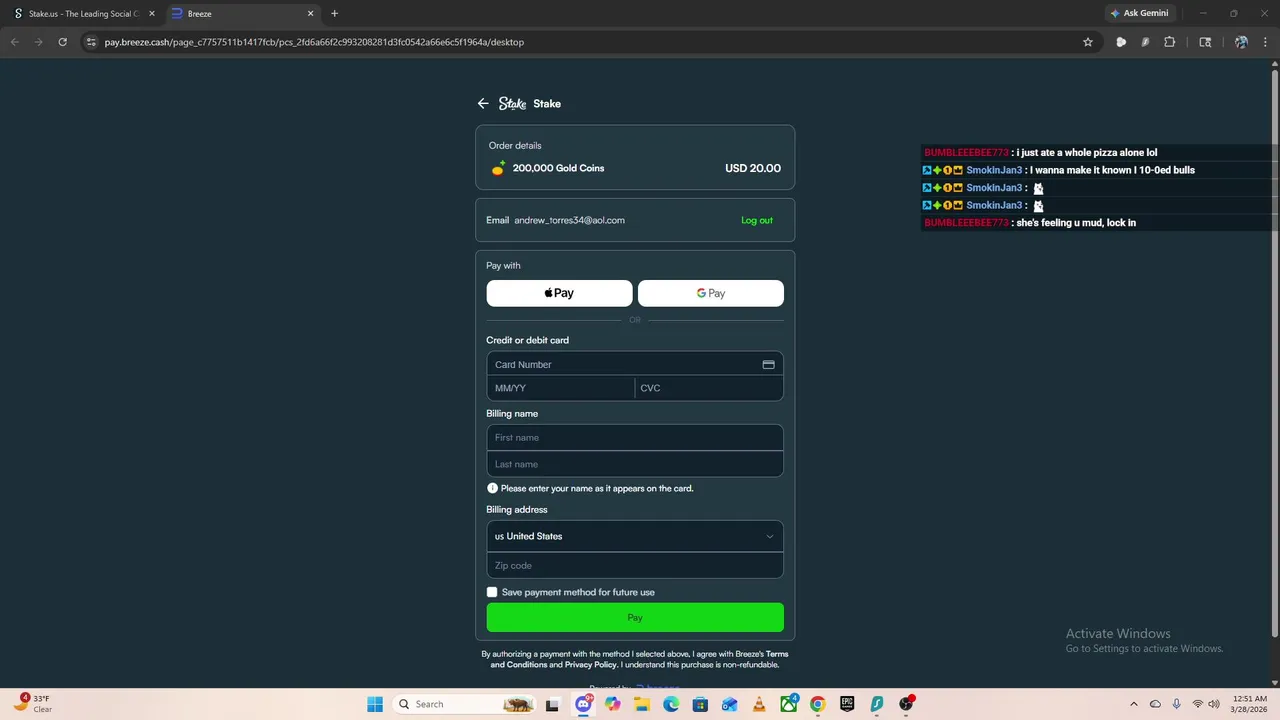Click the browser address bar URL
The image size is (1280, 720).
(x=314, y=42)
